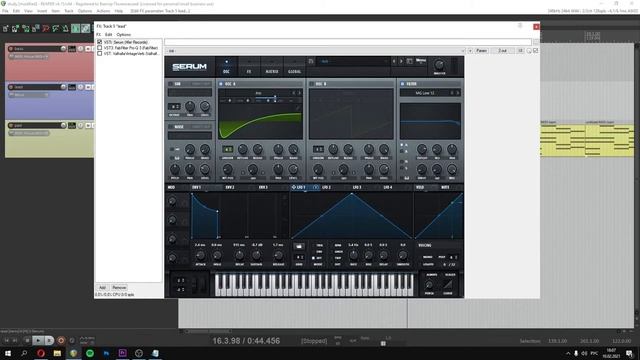Open Serum's FX tab
This screenshot has width=640, height=360.
tap(249, 67)
